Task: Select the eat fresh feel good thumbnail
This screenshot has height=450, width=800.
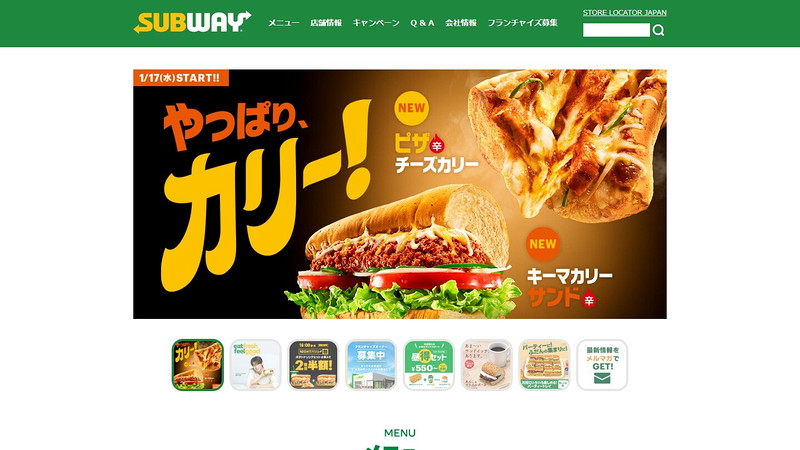Action: (256, 365)
